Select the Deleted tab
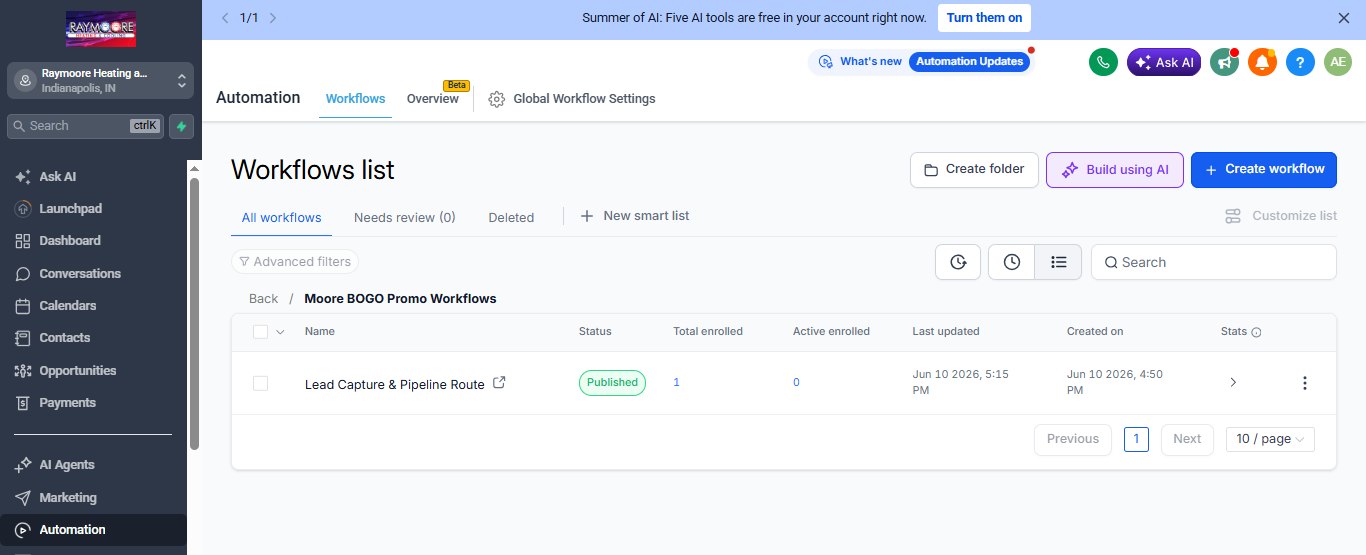The width and height of the screenshot is (1366, 555). point(511,217)
